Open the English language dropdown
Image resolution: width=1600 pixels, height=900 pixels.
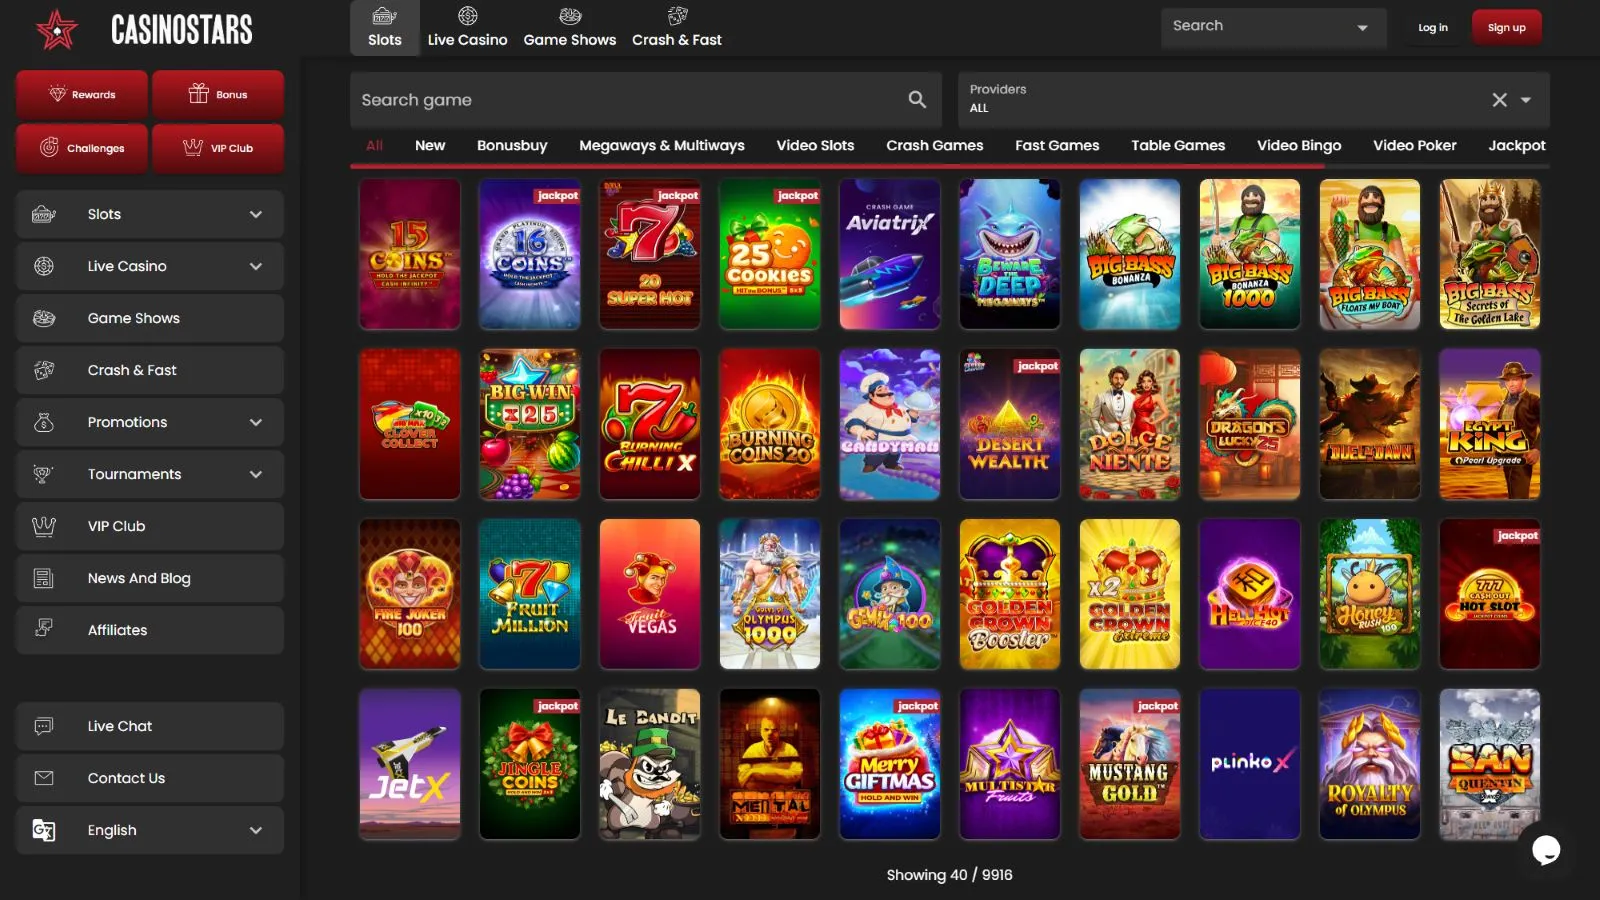[x=256, y=830]
